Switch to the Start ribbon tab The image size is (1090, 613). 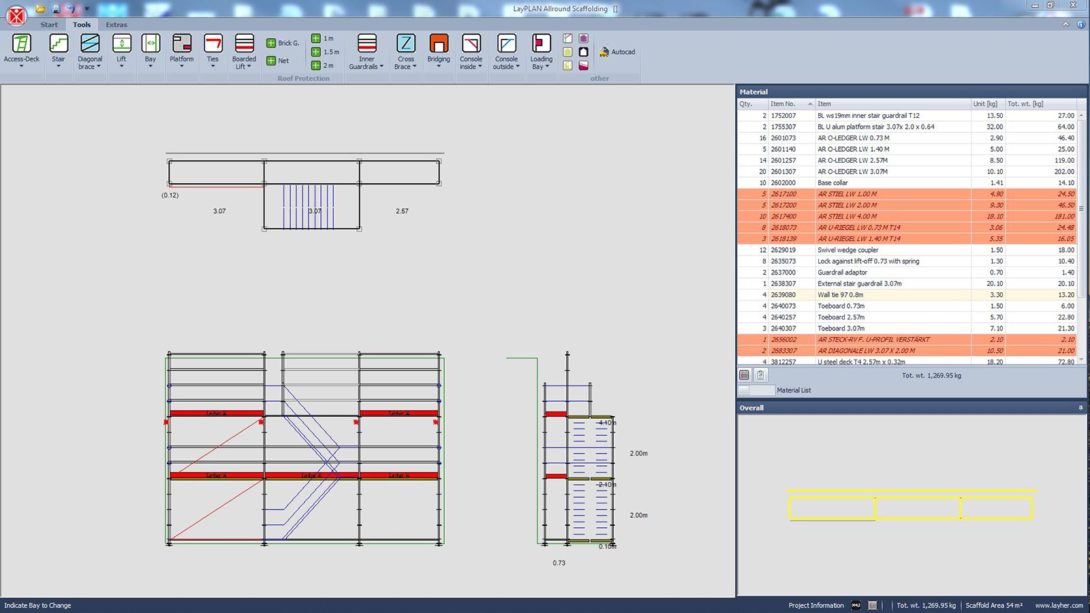(49, 24)
